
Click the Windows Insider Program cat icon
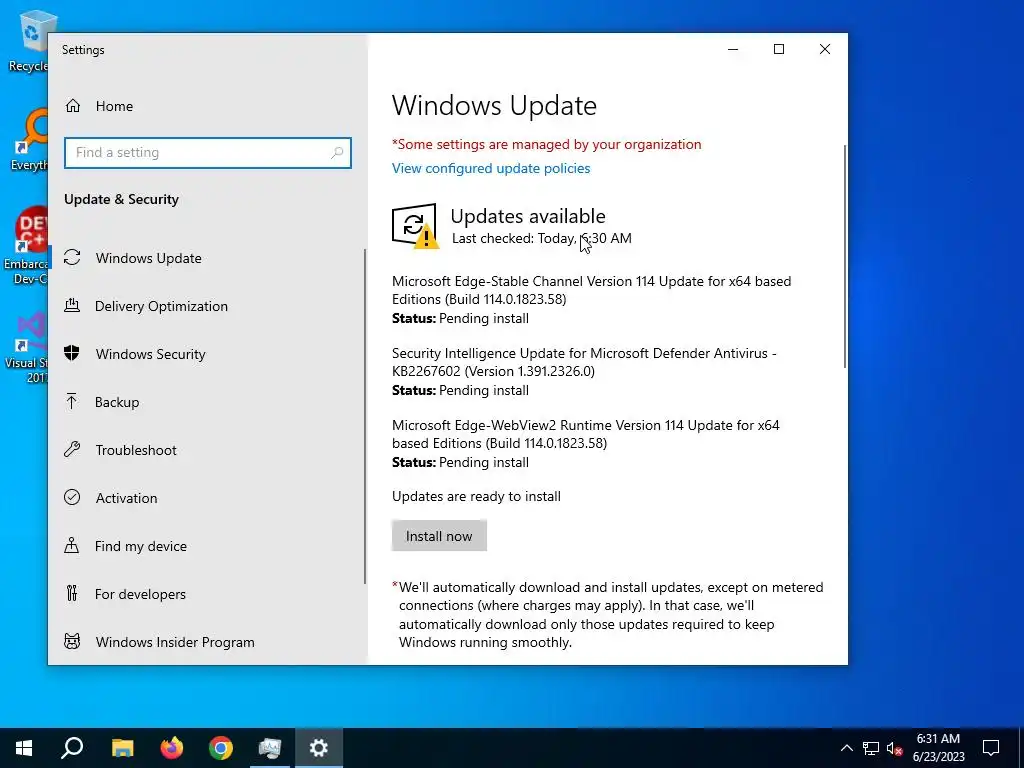pos(72,641)
